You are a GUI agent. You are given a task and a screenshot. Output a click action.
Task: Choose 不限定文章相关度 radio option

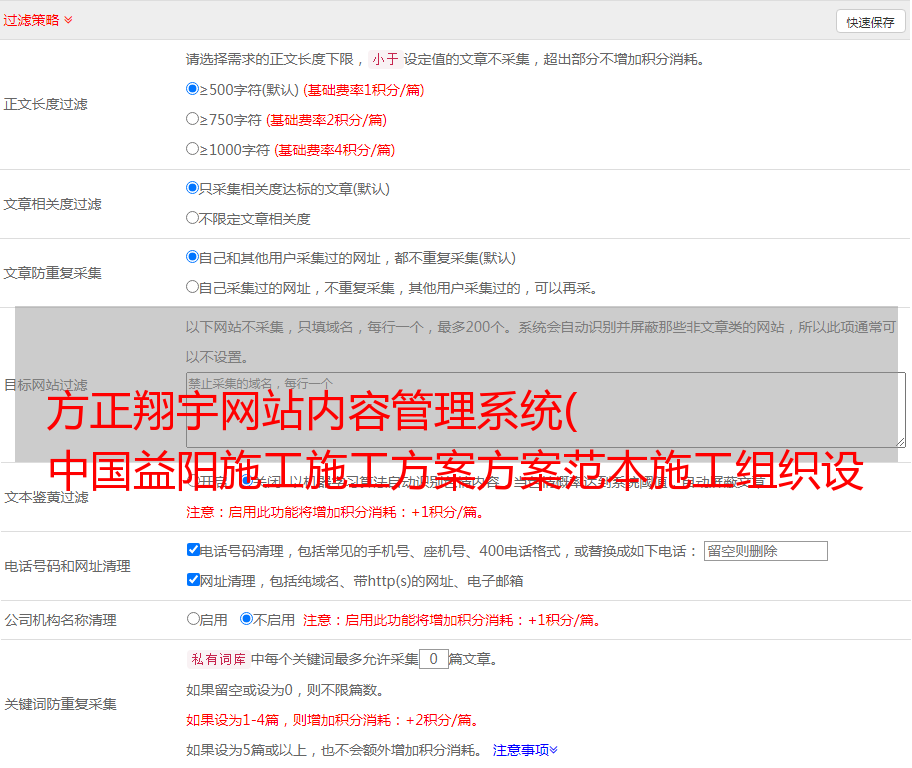pyautogui.click(x=192, y=218)
